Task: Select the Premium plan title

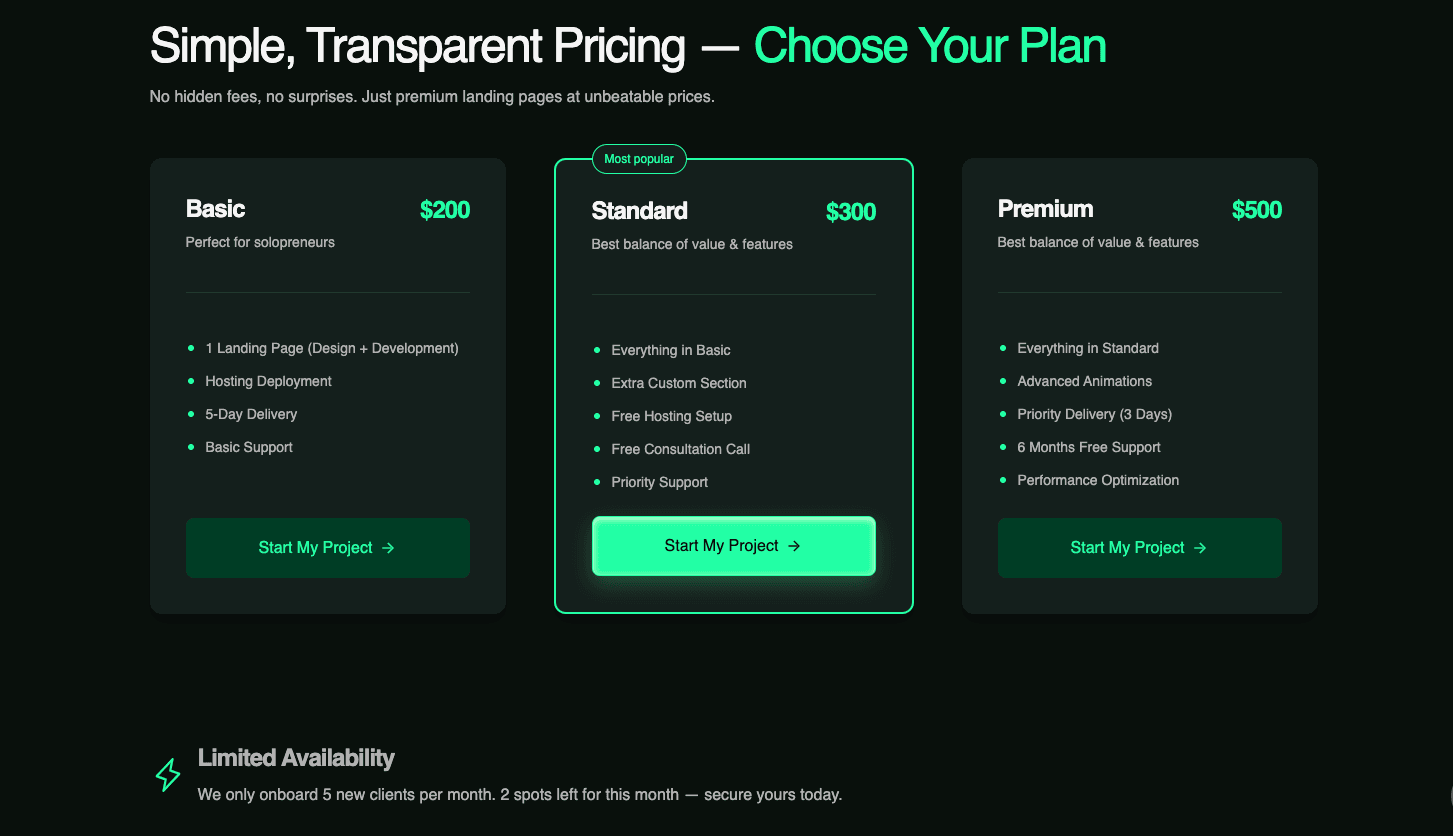Action: [x=1045, y=209]
